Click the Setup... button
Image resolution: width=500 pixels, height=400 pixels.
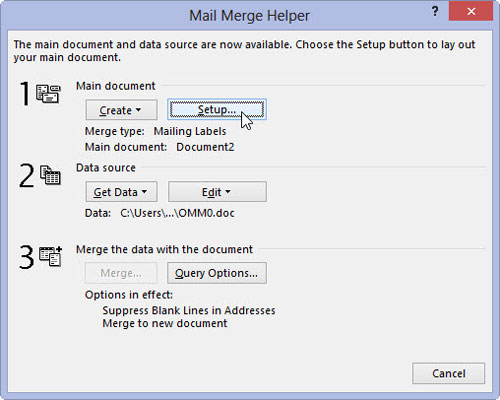(217, 109)
